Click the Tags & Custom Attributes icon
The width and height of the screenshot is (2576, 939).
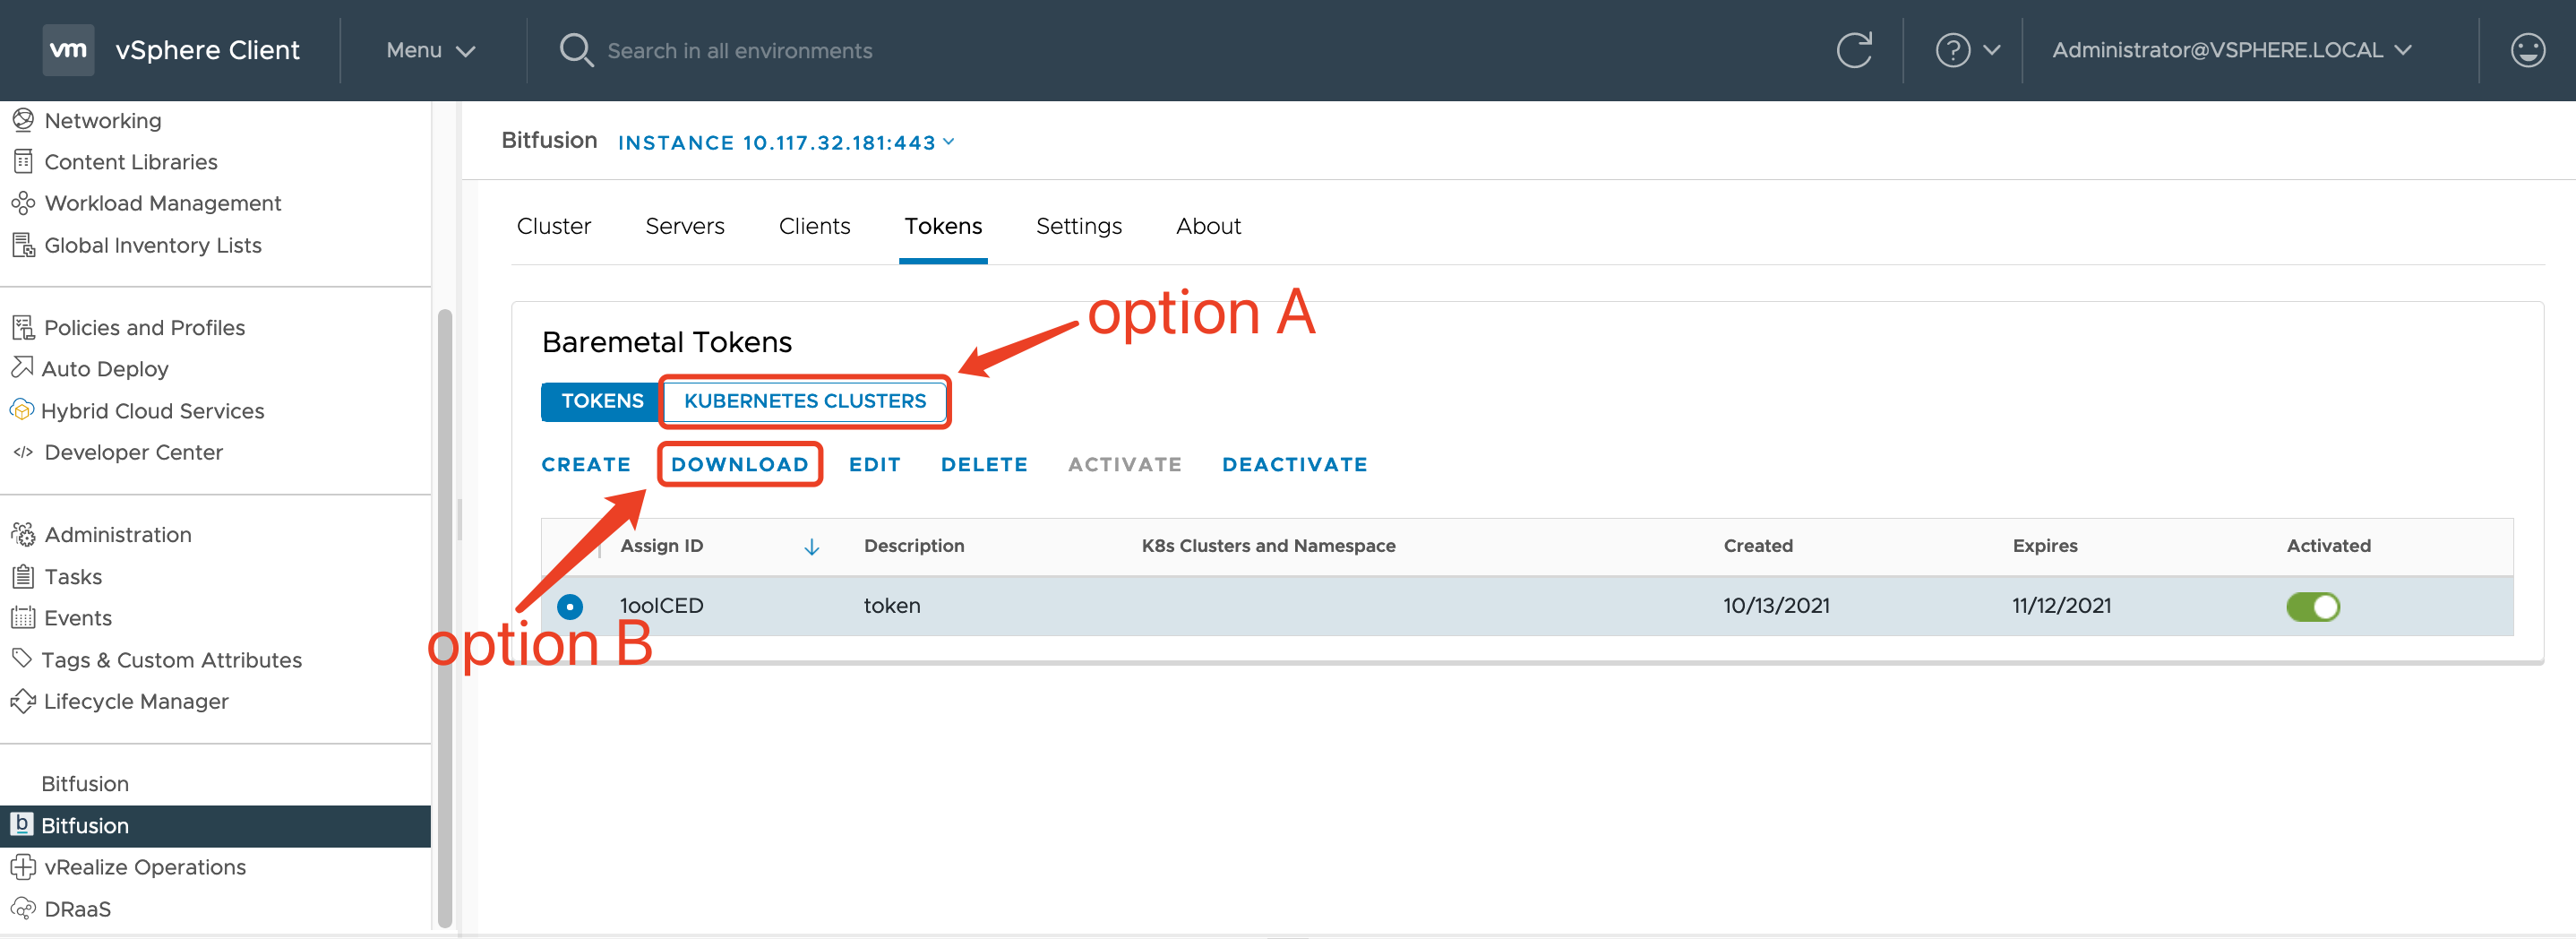pyautogui.click(x=22, y=658)
